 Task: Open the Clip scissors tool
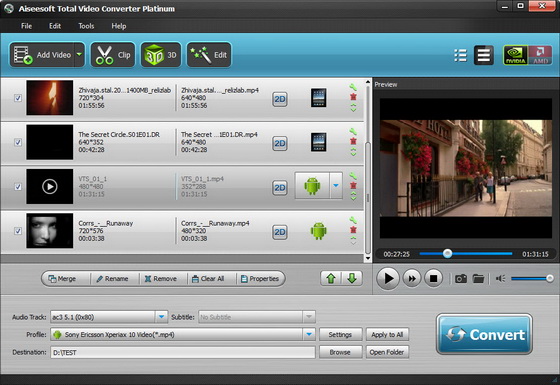click(x=113, y=55)
